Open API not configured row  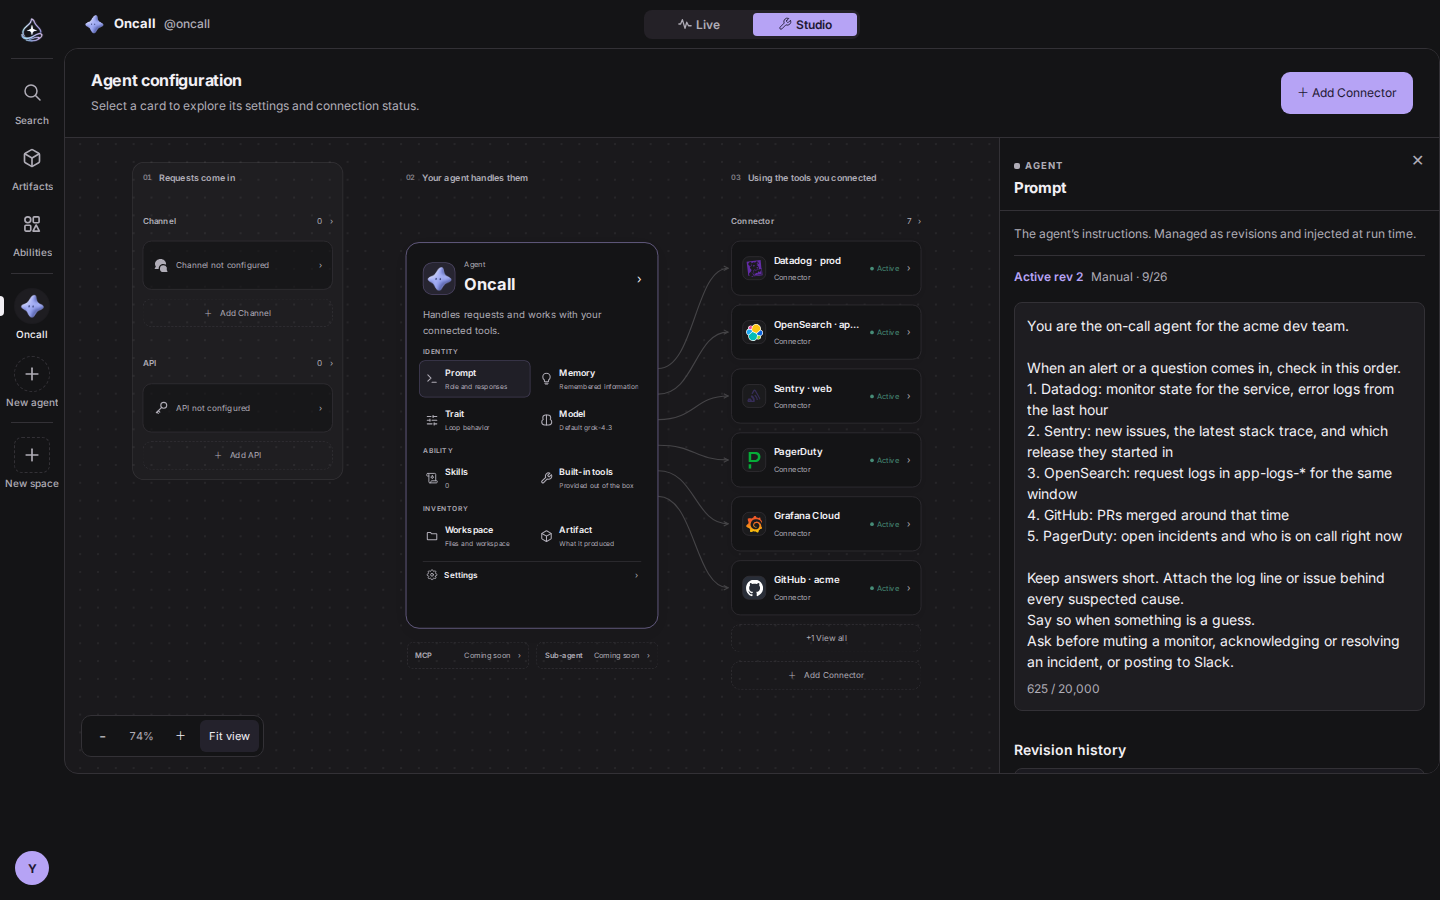click(x=238, y=408)
